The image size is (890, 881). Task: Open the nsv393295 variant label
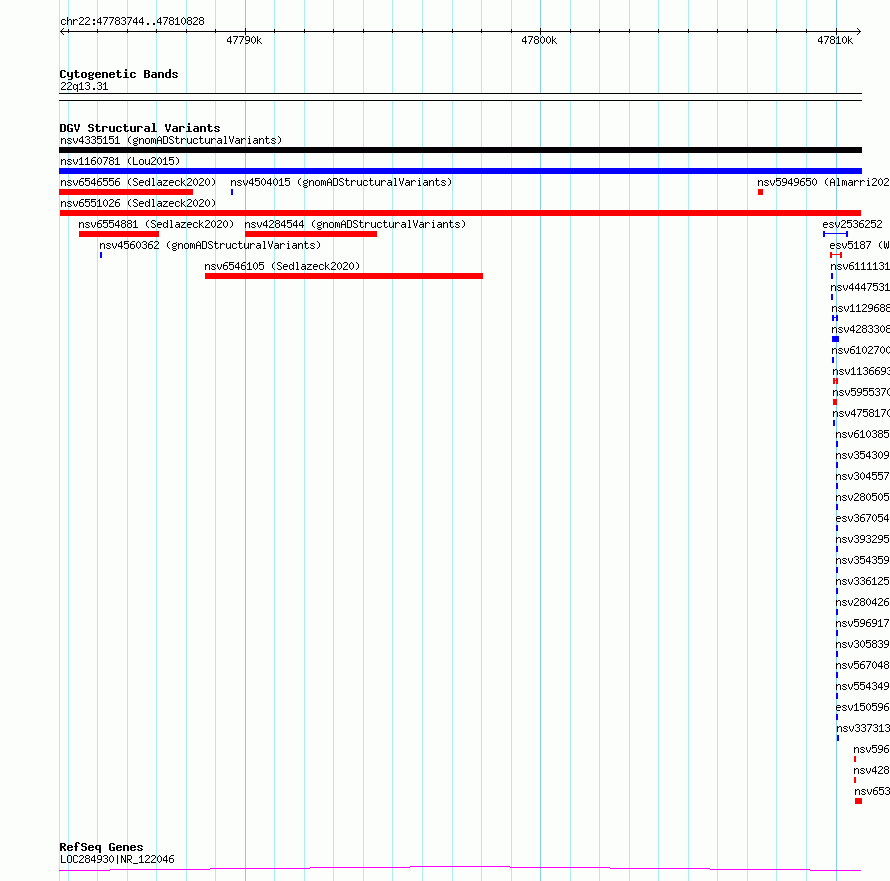[863, 539]
